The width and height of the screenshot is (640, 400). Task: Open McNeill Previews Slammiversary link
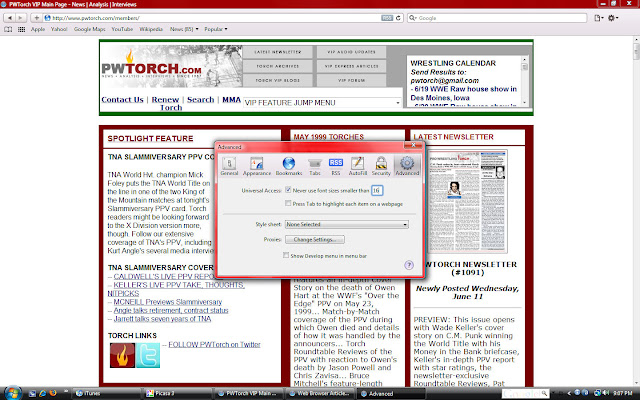168,302
